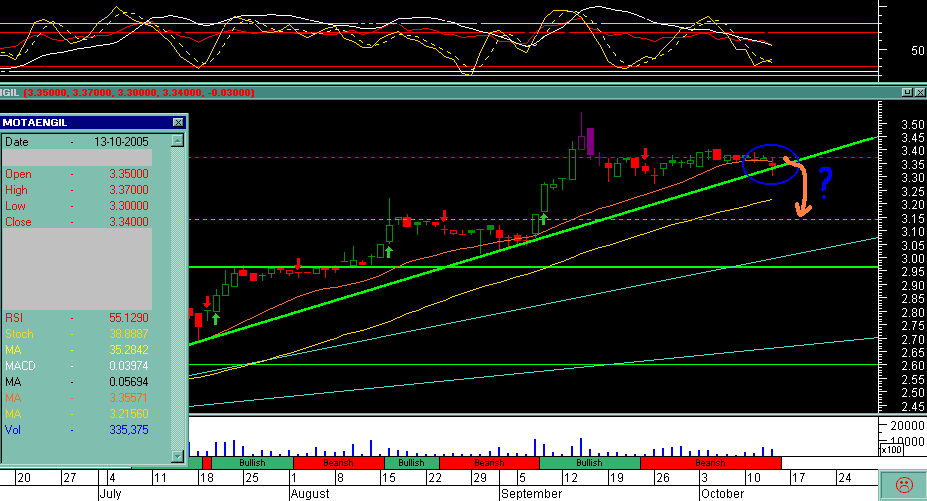Select the High value 3.37000
This screenshot has height=501, width=927.
point(128,190)
